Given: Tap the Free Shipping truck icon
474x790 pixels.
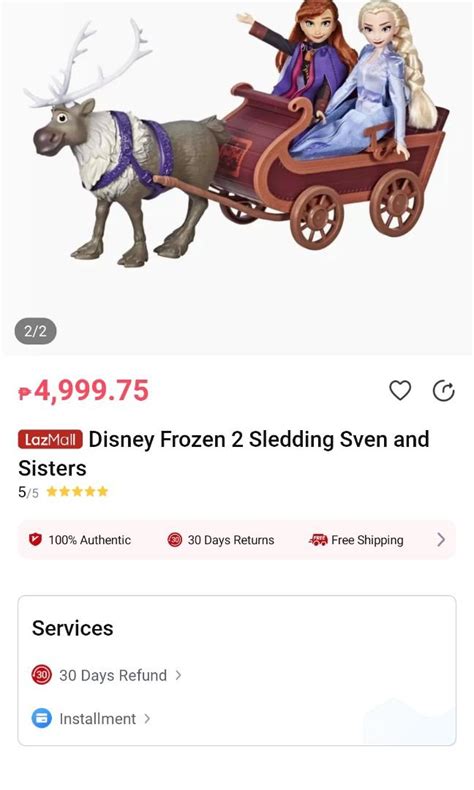Looking at the screenshot, I should pos(318,540).
